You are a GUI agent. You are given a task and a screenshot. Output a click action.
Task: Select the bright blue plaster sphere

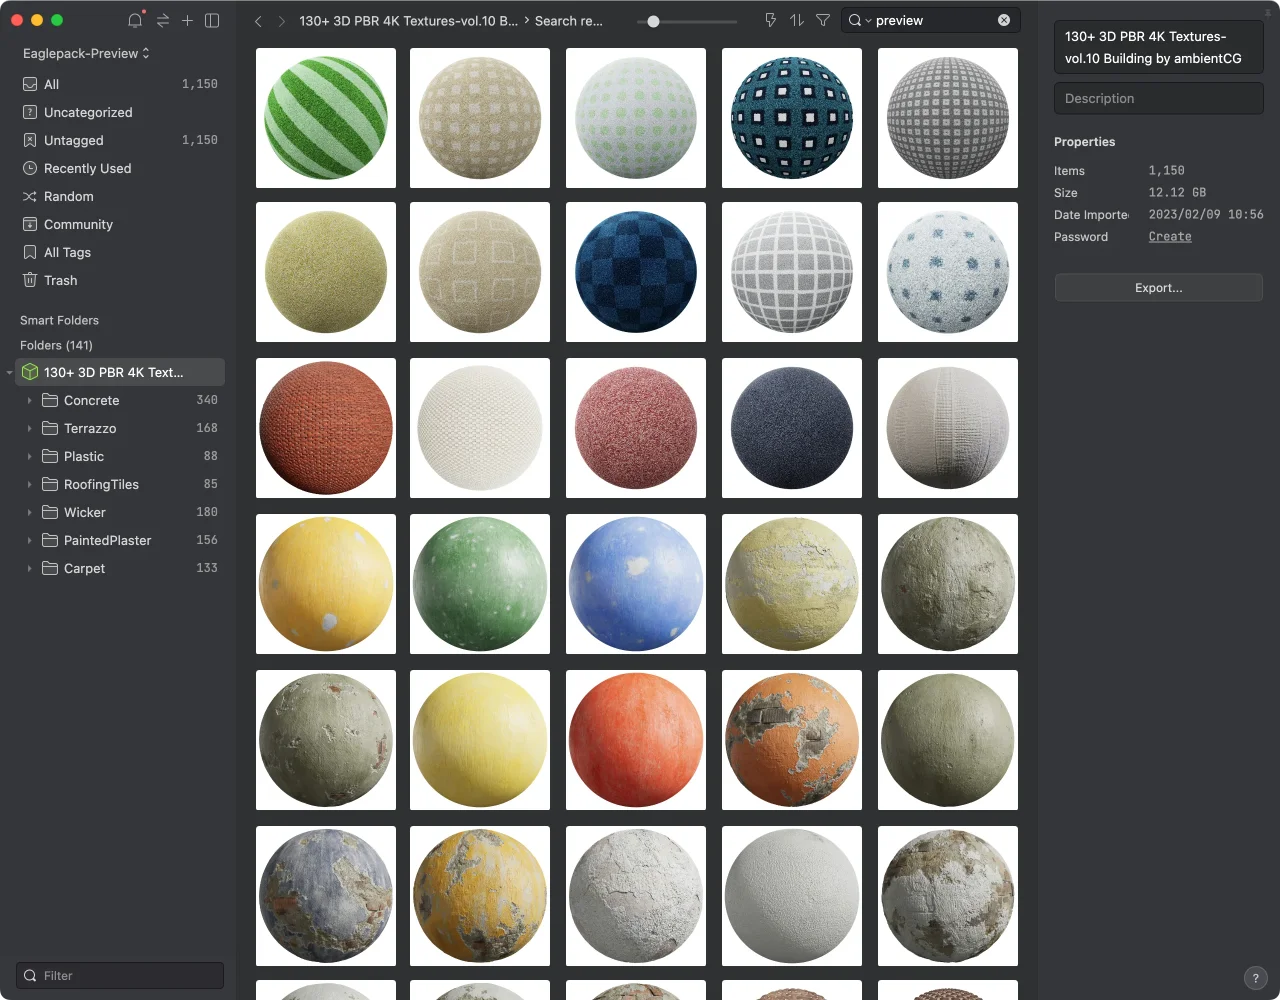[x=636, y=584]
